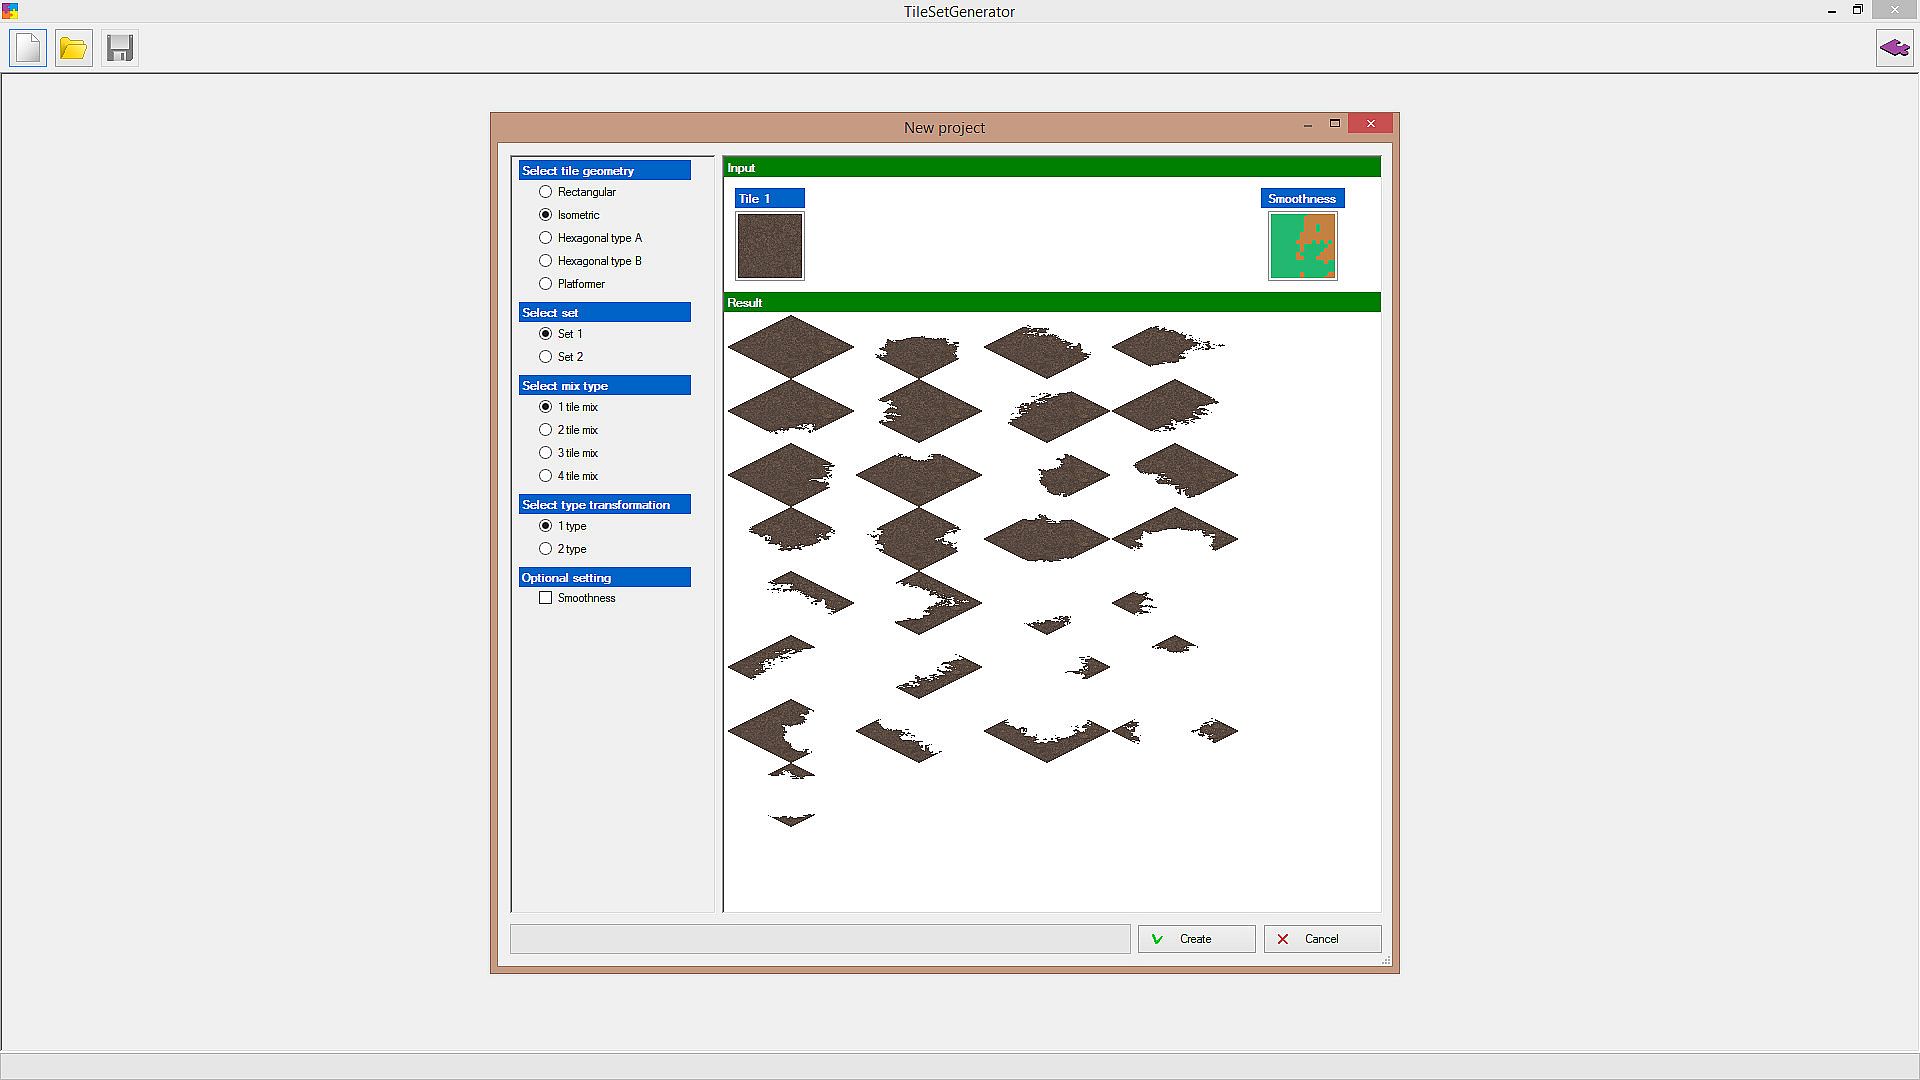Click the empty bar left of Create

pyautogui.click(x=820, y=939)
